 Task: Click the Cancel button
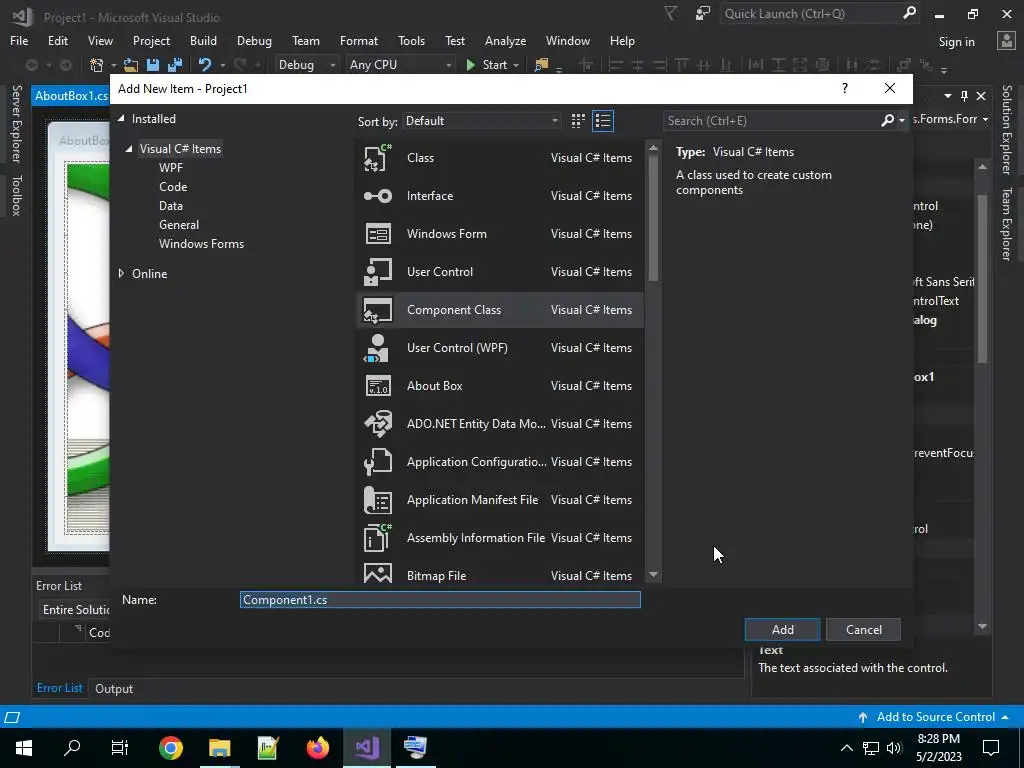tap(863, 630)
